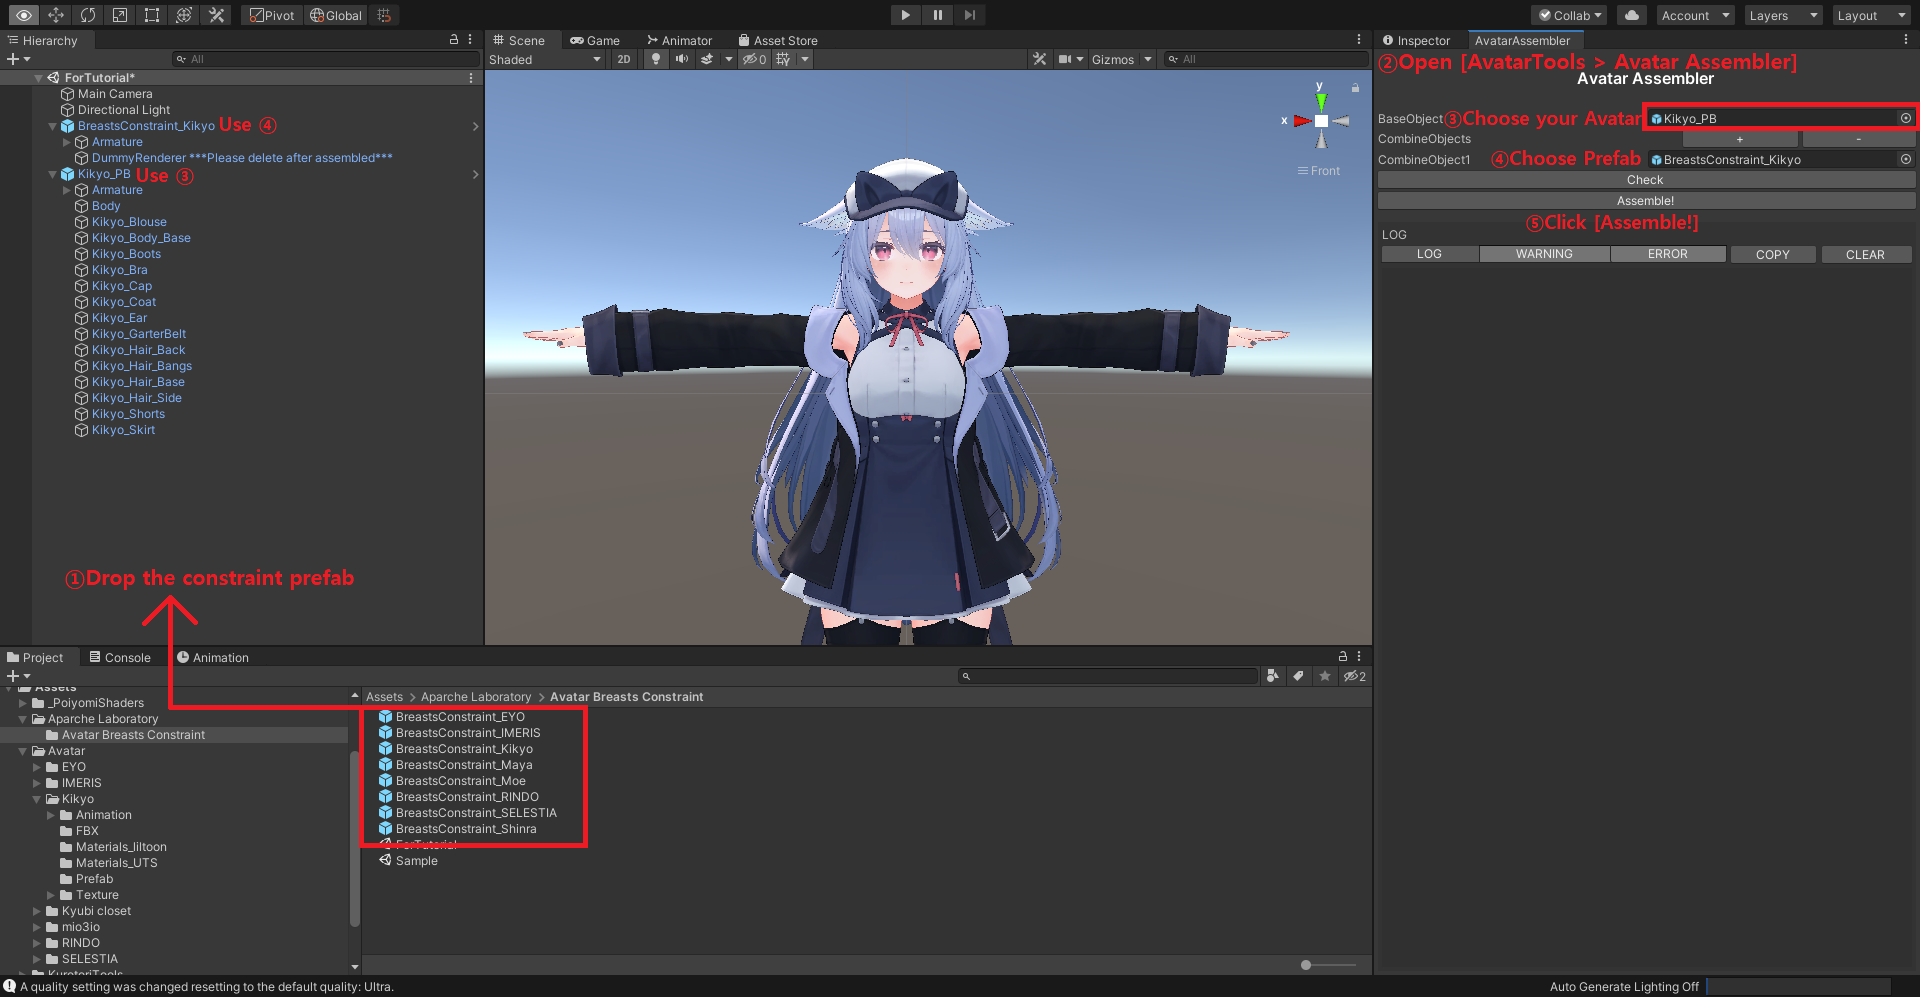The image size is (1920, 997).
Task: Switch to the Console tab
Action: pos(121,657)
